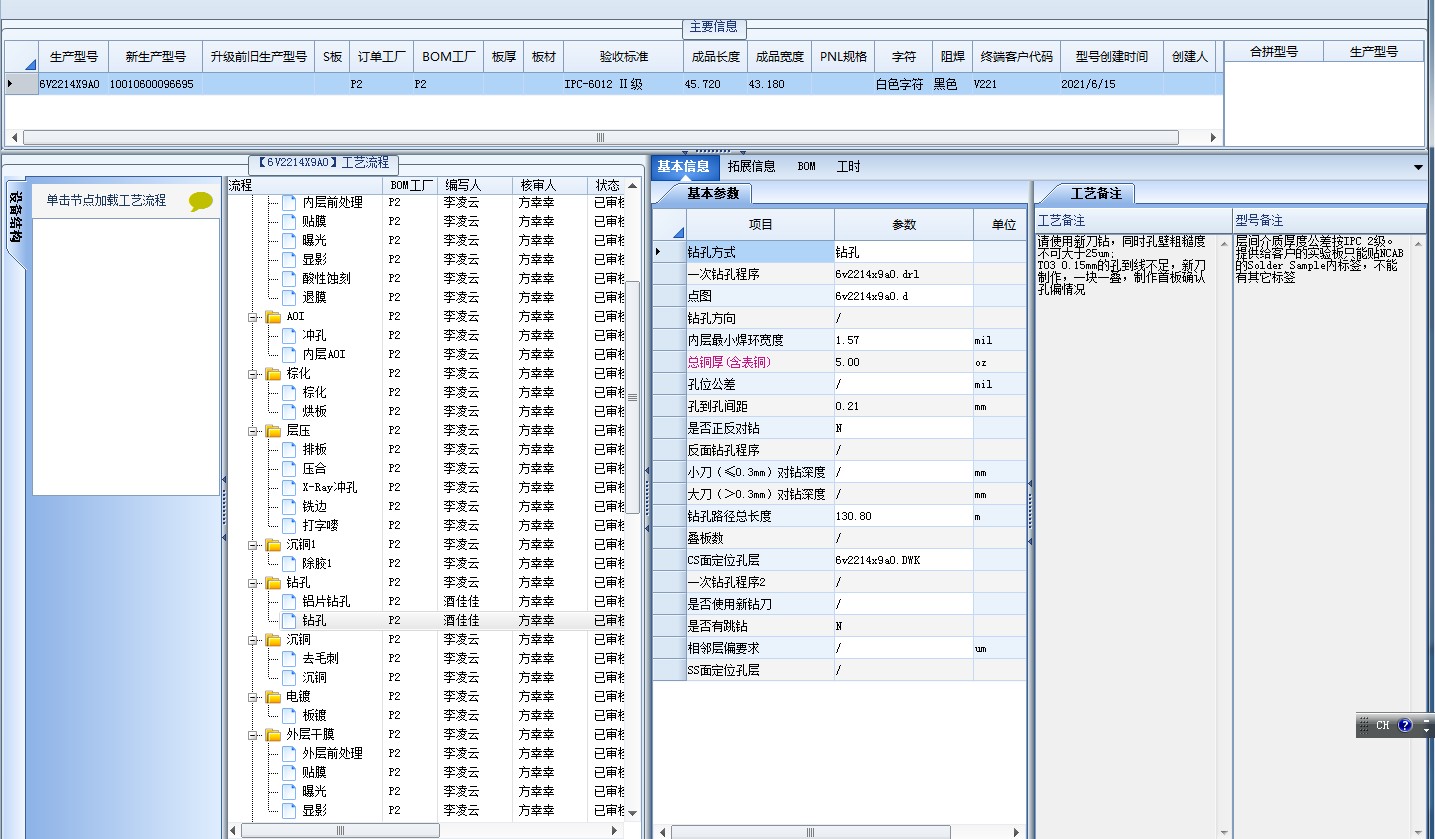1435x839 pixels.
Task: Click the document icon beside 冲孔
Action: point(289,336)
